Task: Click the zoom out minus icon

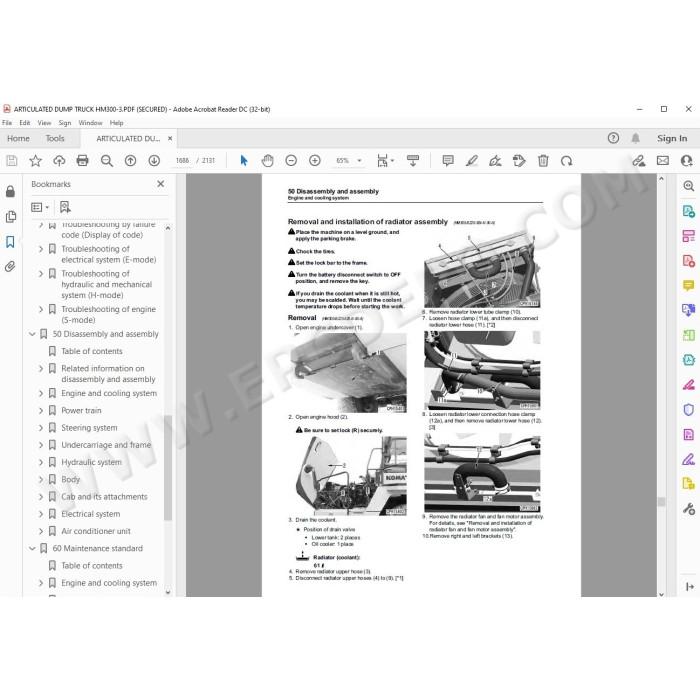Action: coord(291,161)
